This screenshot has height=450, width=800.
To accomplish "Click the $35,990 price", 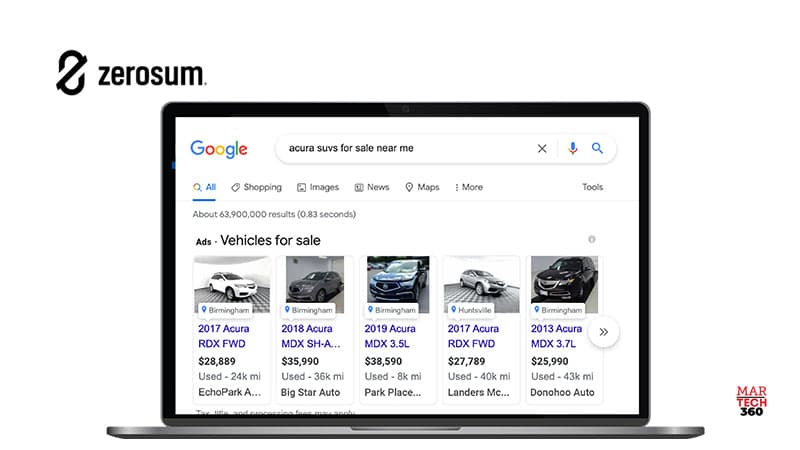I will pos(300,361).
